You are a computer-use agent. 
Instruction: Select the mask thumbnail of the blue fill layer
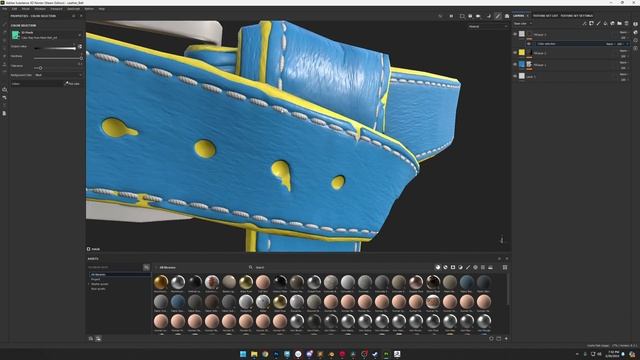tap(529, 64)
